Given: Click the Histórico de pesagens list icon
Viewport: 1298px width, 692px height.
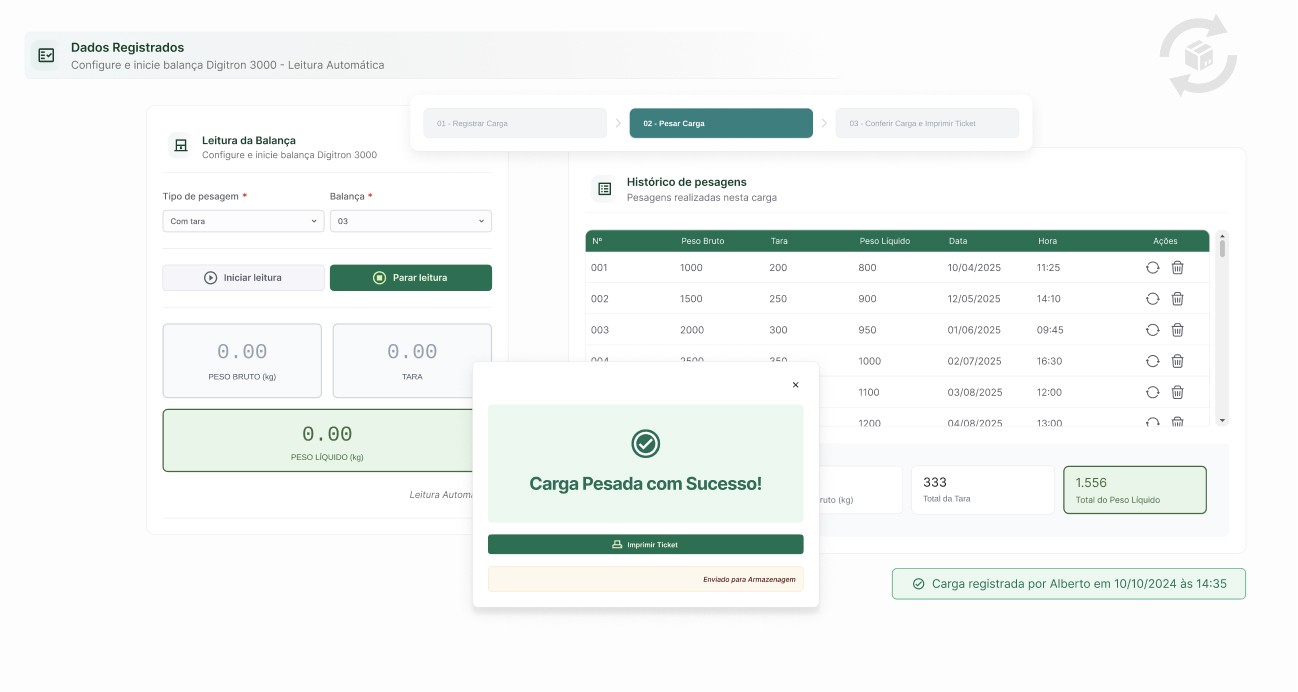Looking at the screenshot, I should click(x=604, y=188).
